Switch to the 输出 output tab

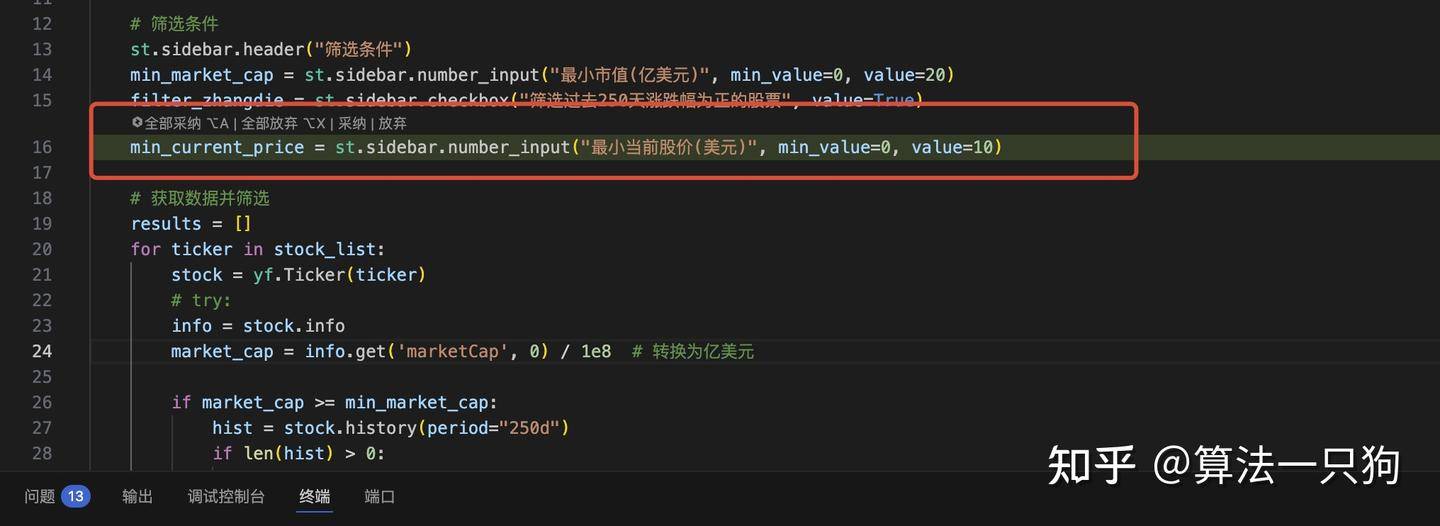click(x=138, y=496)
